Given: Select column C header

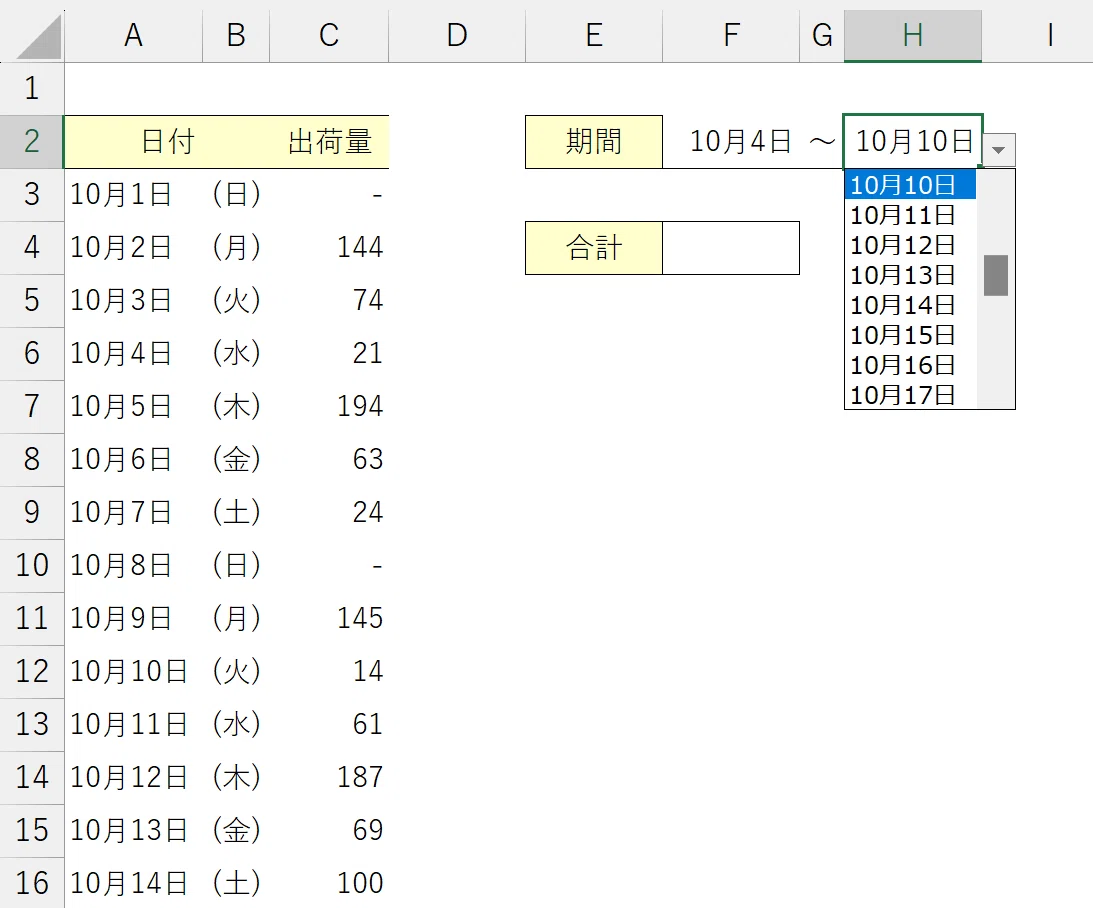Looking at the screenshot, I should (329, 36).
